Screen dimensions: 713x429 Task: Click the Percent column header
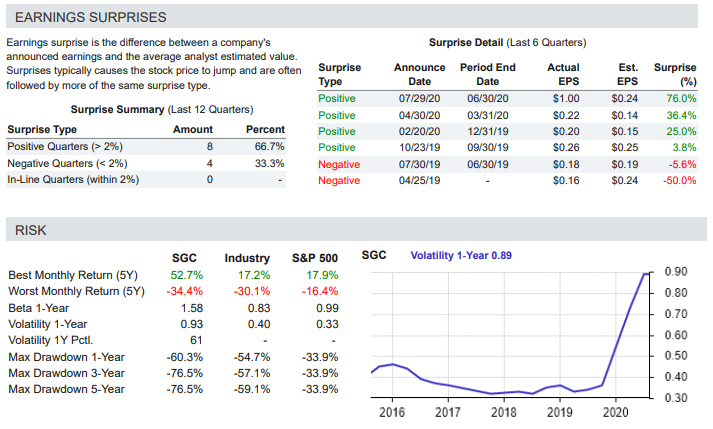pos(265,130)
